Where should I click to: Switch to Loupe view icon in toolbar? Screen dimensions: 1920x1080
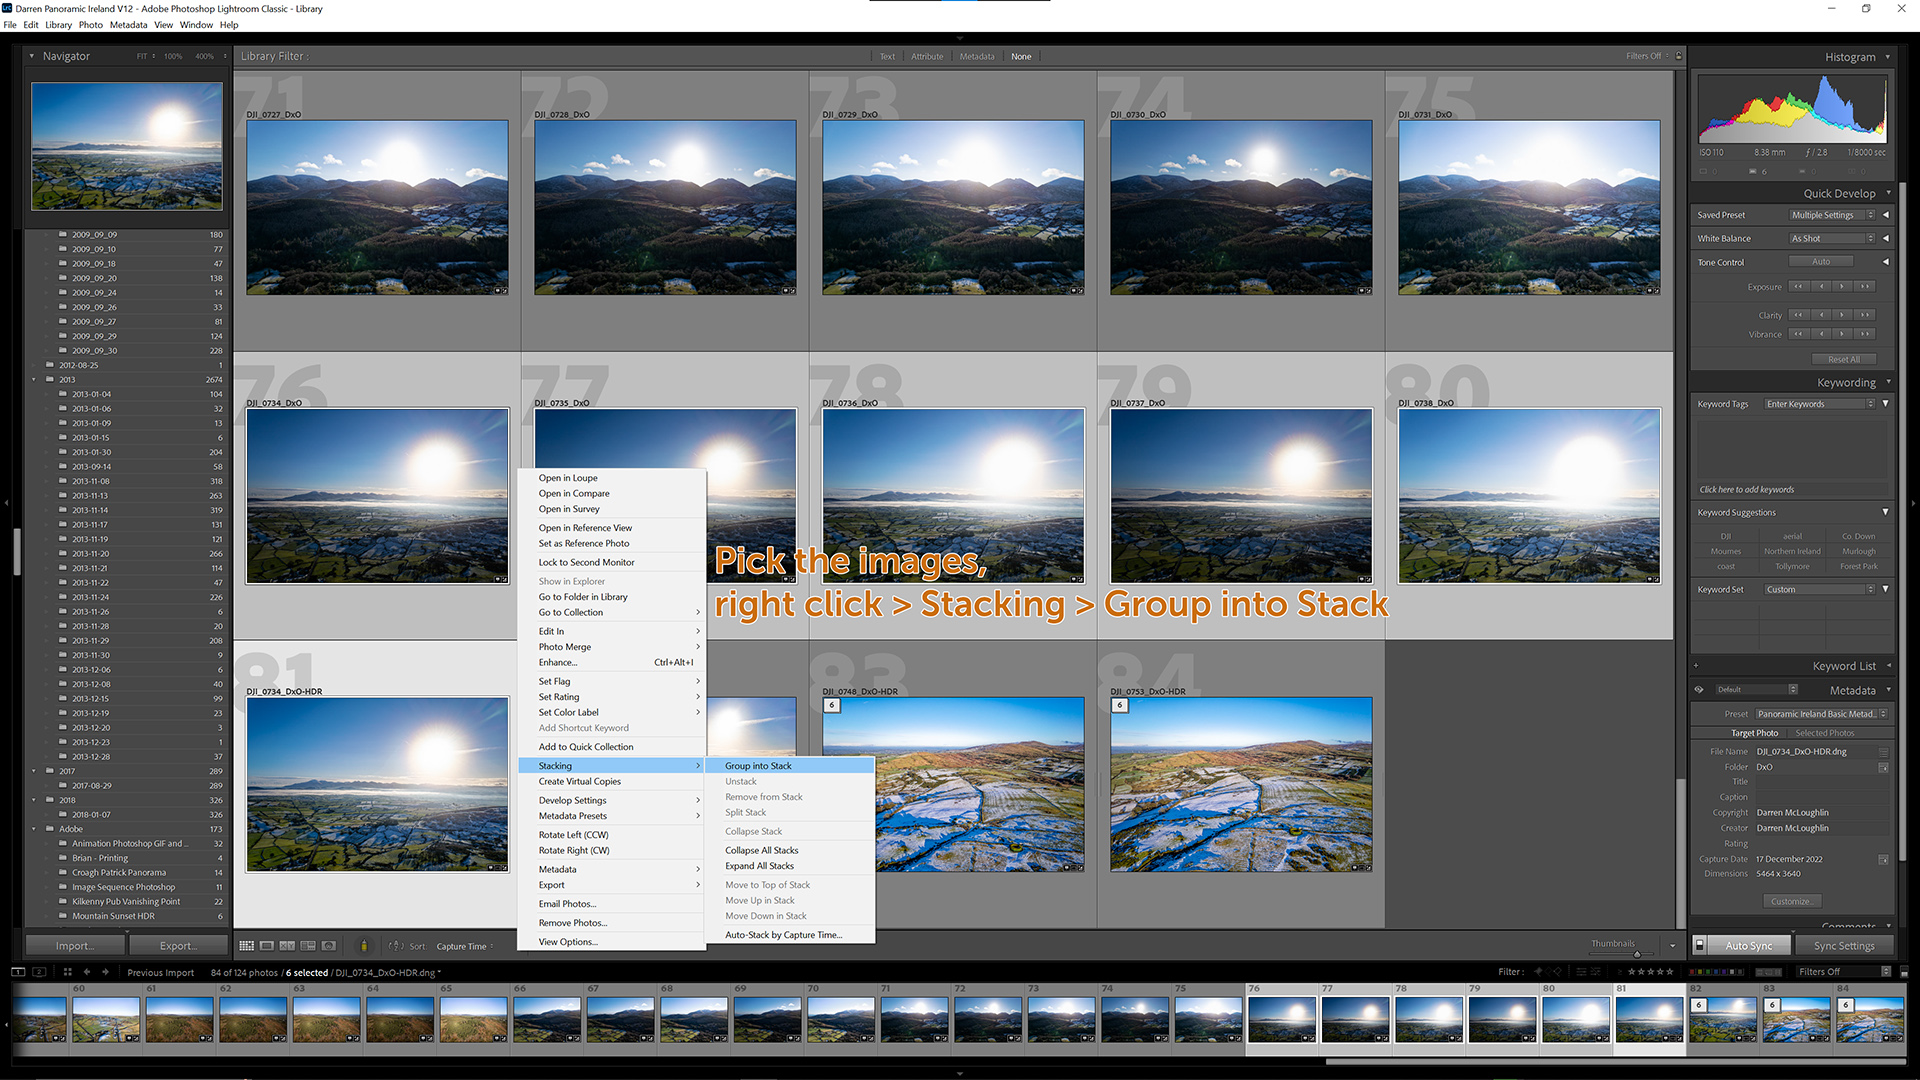coord(267,945)
